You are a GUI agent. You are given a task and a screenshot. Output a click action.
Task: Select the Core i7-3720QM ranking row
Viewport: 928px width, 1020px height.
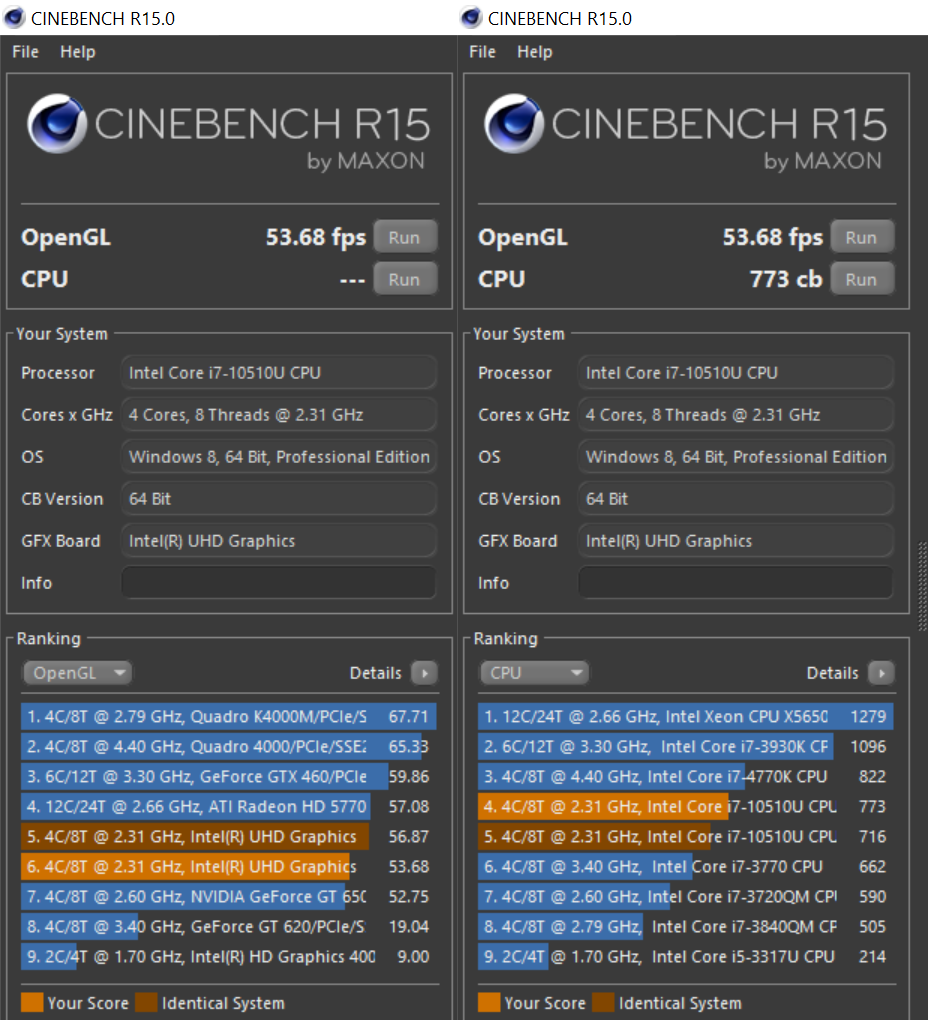[x=686, y=896]
